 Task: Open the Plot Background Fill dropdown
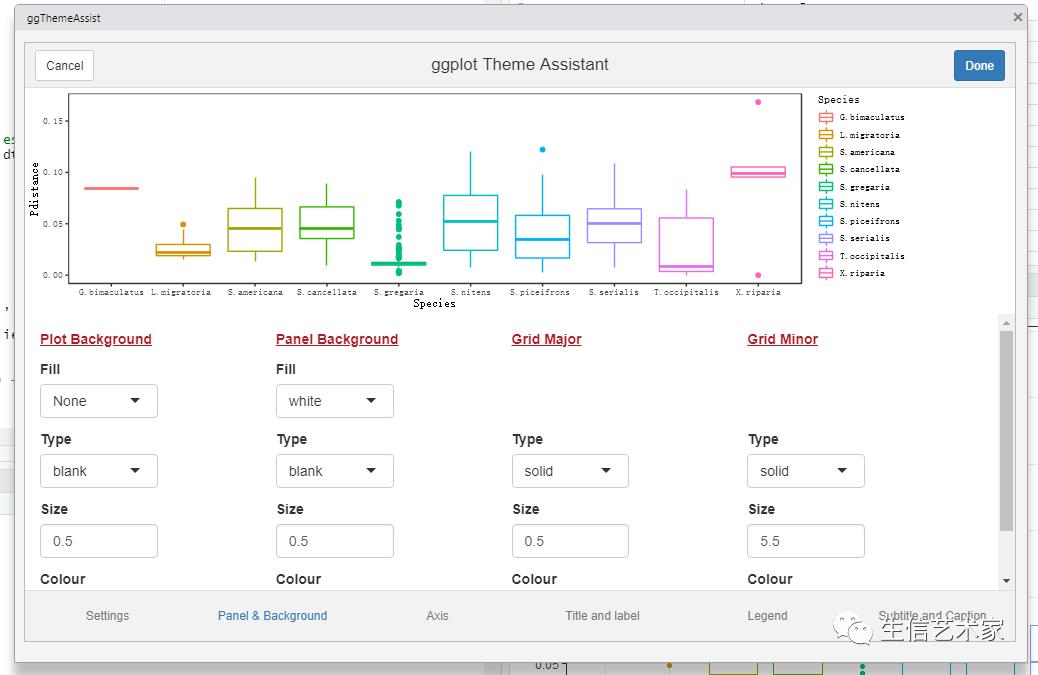98,400
